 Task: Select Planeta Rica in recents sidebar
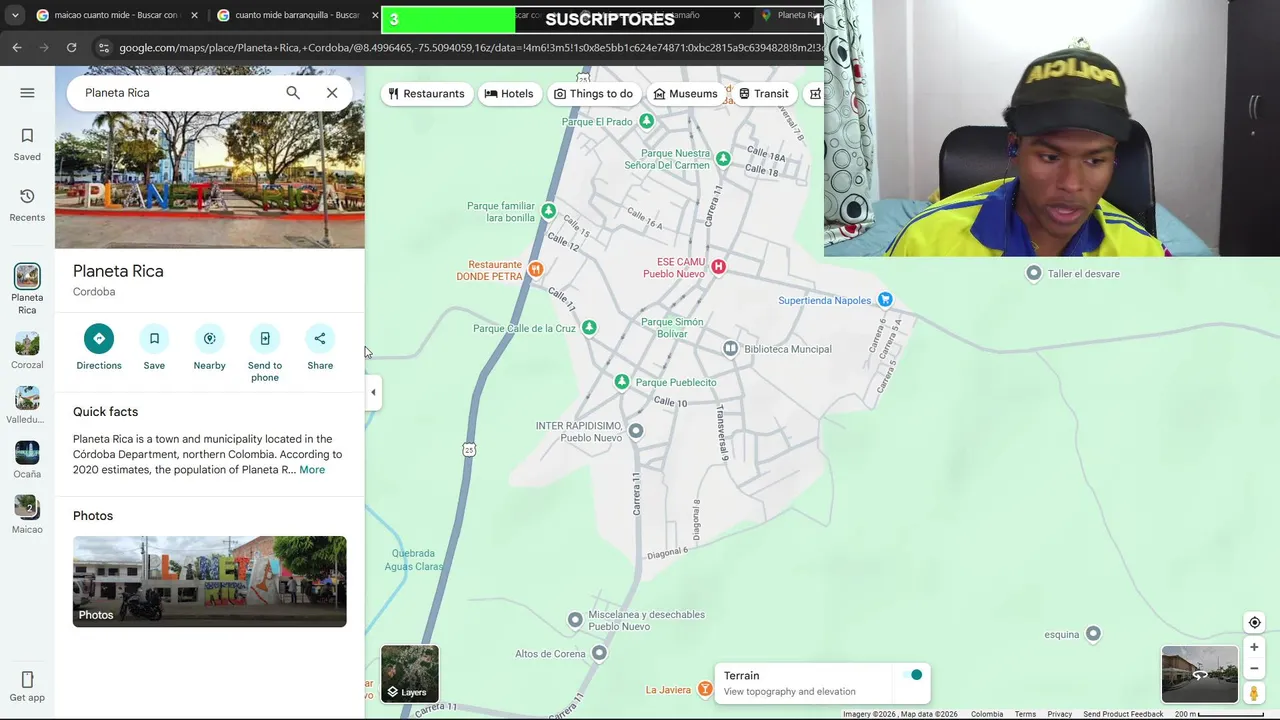pyautogui.click(x=27, y=290)
